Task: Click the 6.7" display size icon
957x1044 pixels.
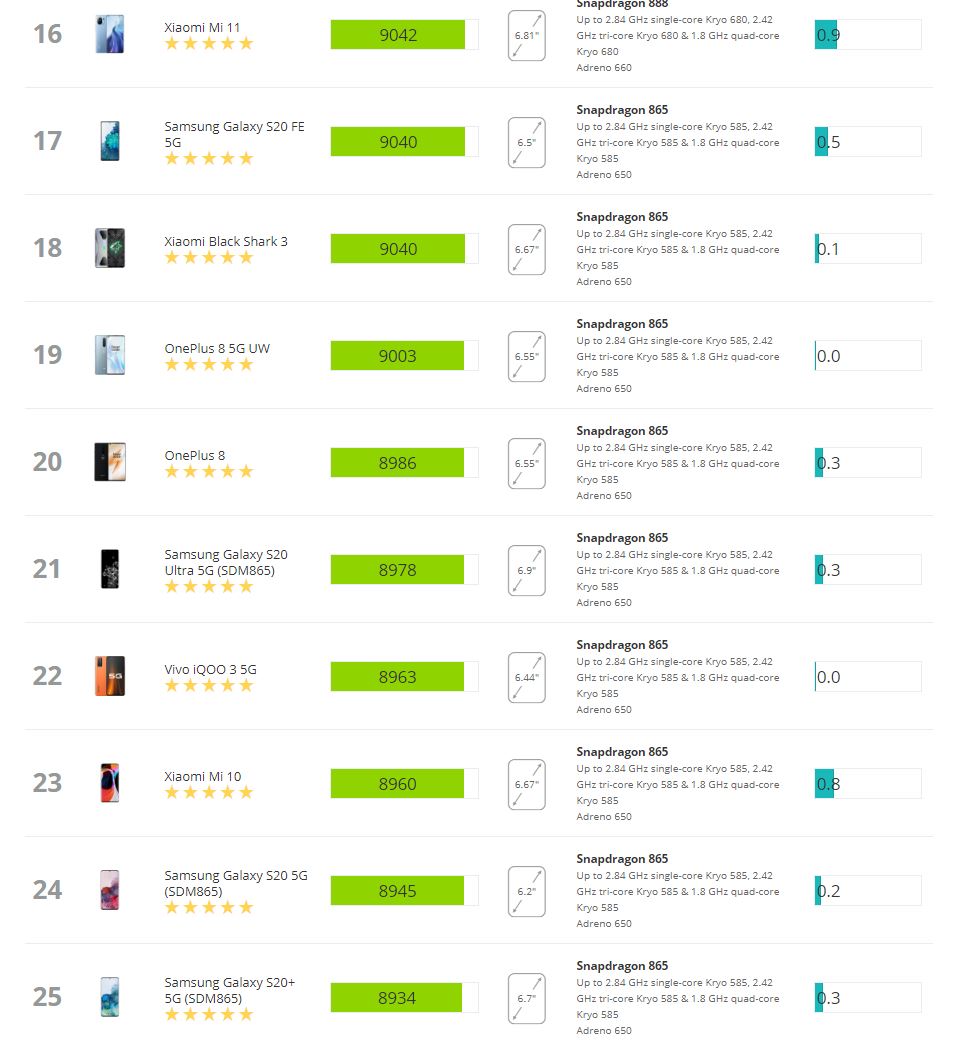Action: [526, 998]
